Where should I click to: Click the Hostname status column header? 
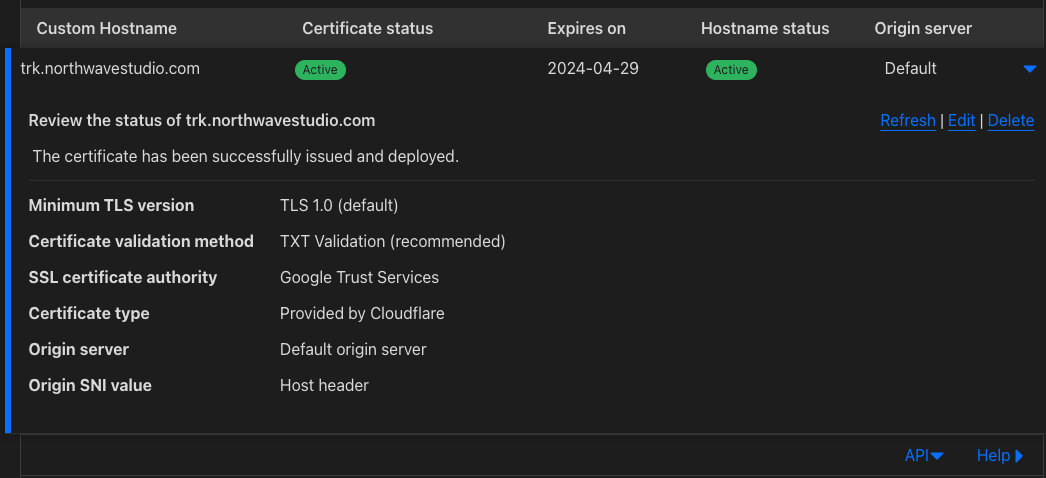click(x=765, y=29)
